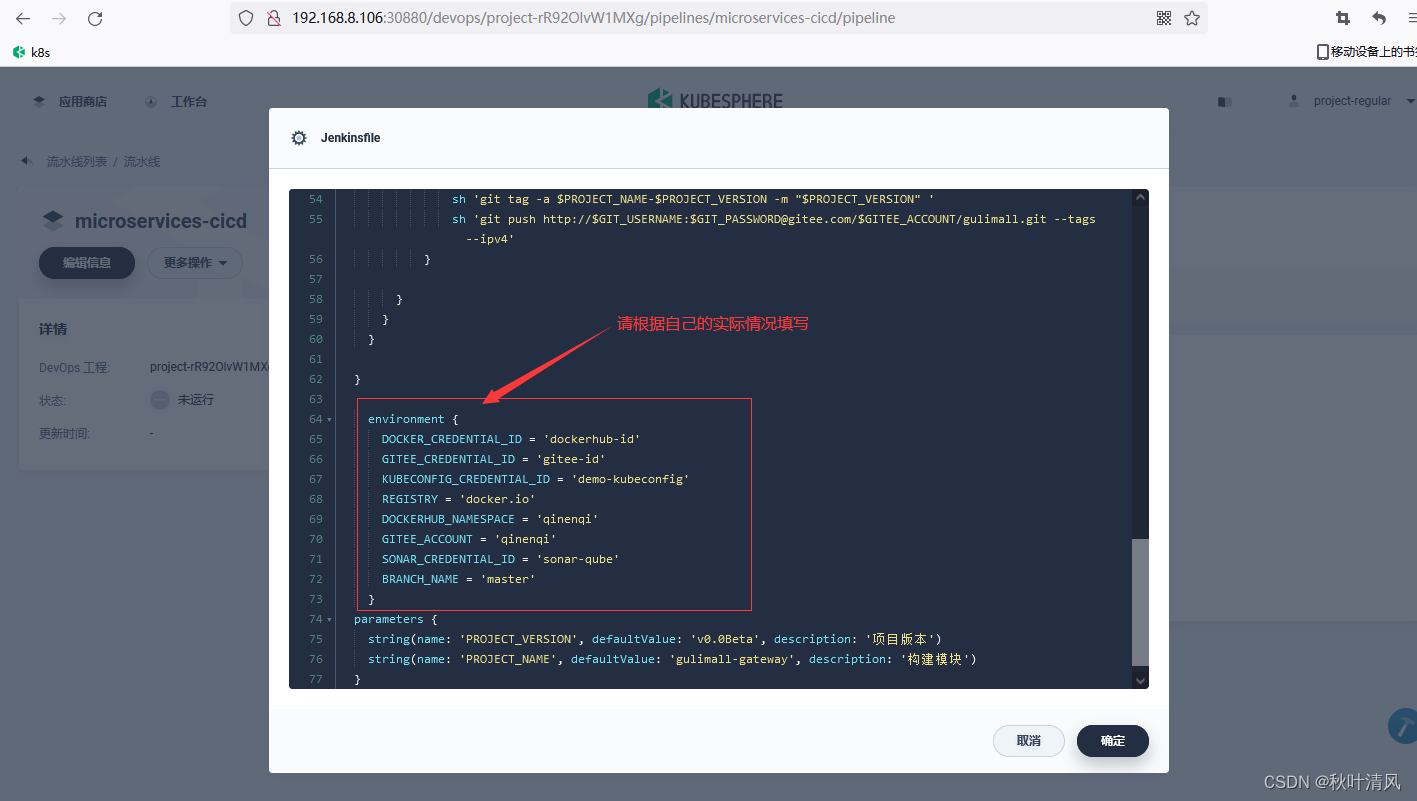Bookmark this page with star icon
This screenshot has width=1417, height=801.
(x=1192, y=18)
